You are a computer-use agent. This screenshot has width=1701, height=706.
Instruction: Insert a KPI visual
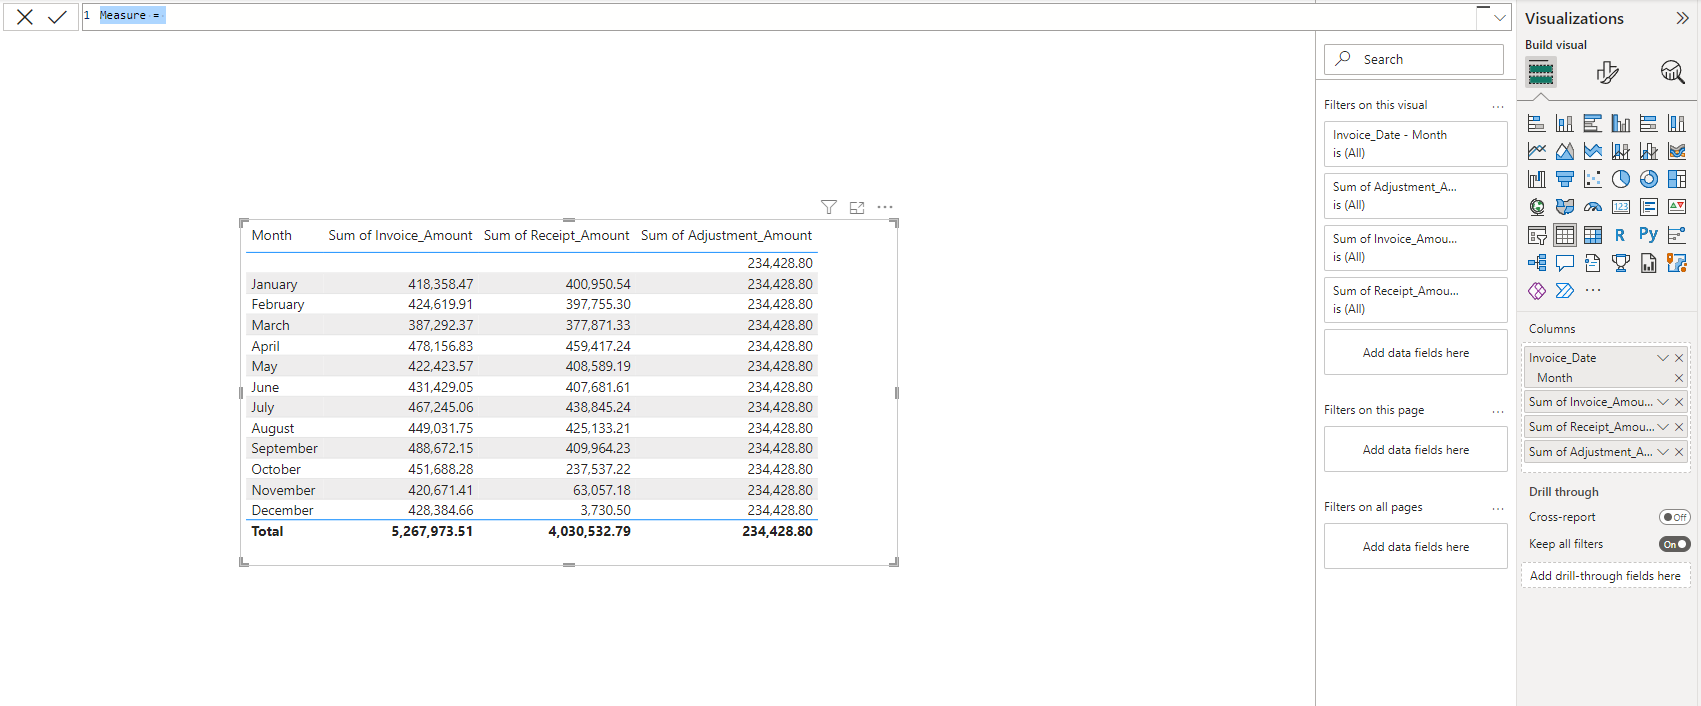click(x=1677, y=207)
